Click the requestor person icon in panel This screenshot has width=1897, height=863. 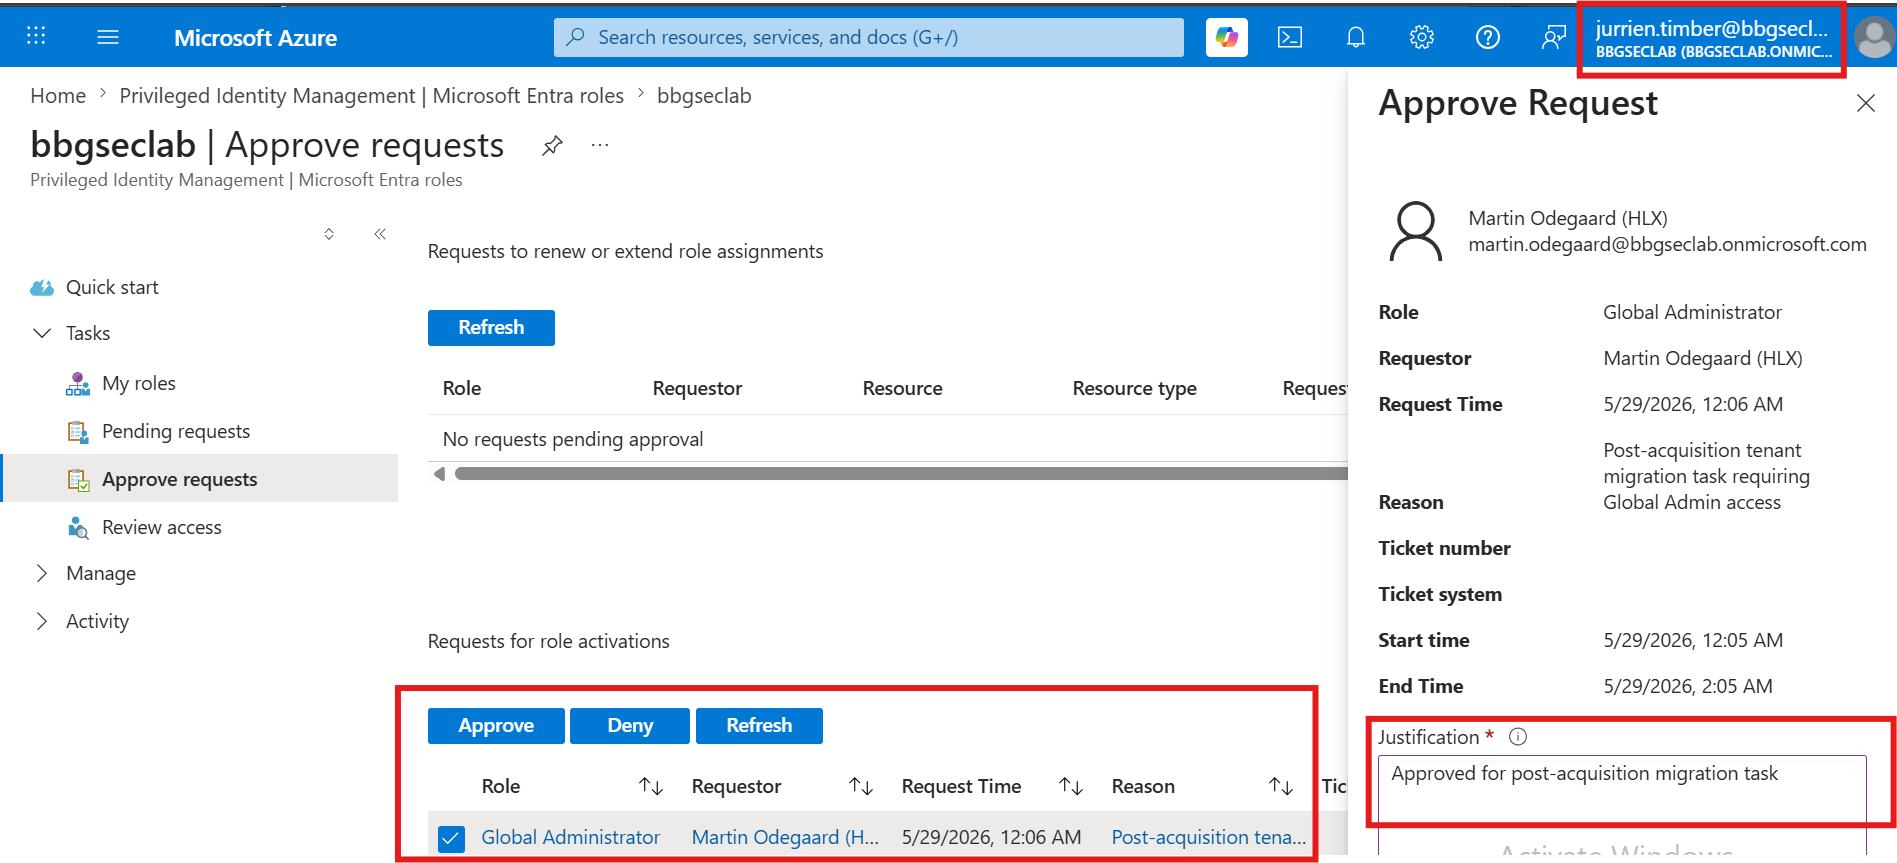click(x=1416, y=231)
